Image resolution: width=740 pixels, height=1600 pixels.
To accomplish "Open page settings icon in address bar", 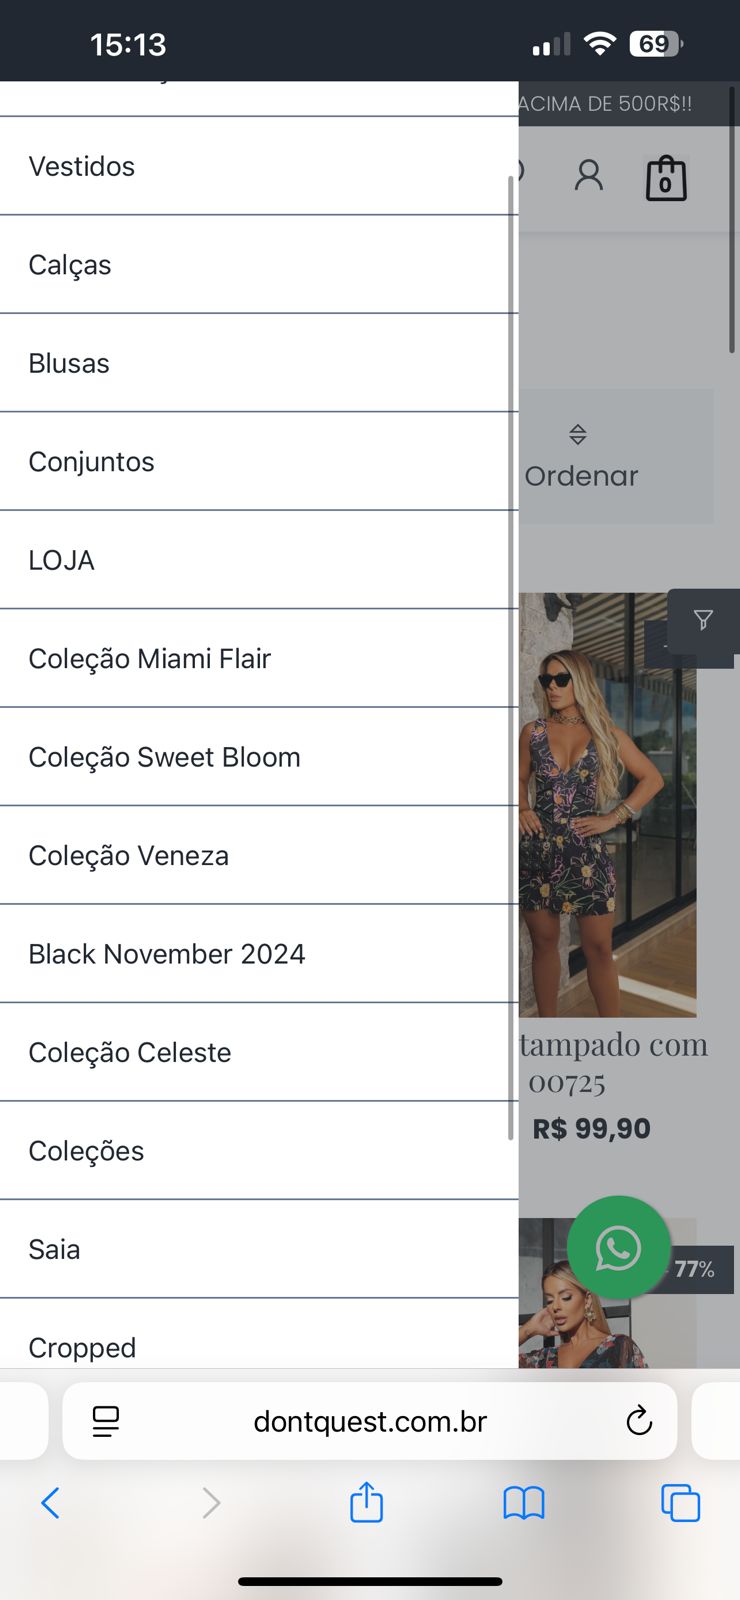I will tap(106, 1421).
